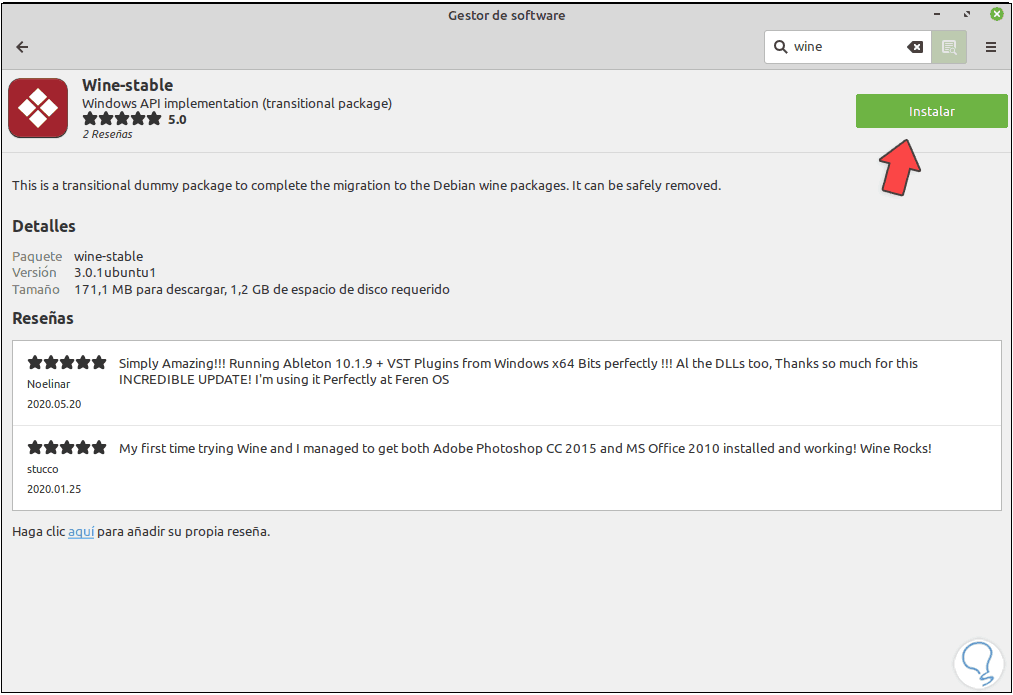Close the Gestor de software window
Image resolution: width=1013 pixels, height=695 pixels.
coord(996,14)
